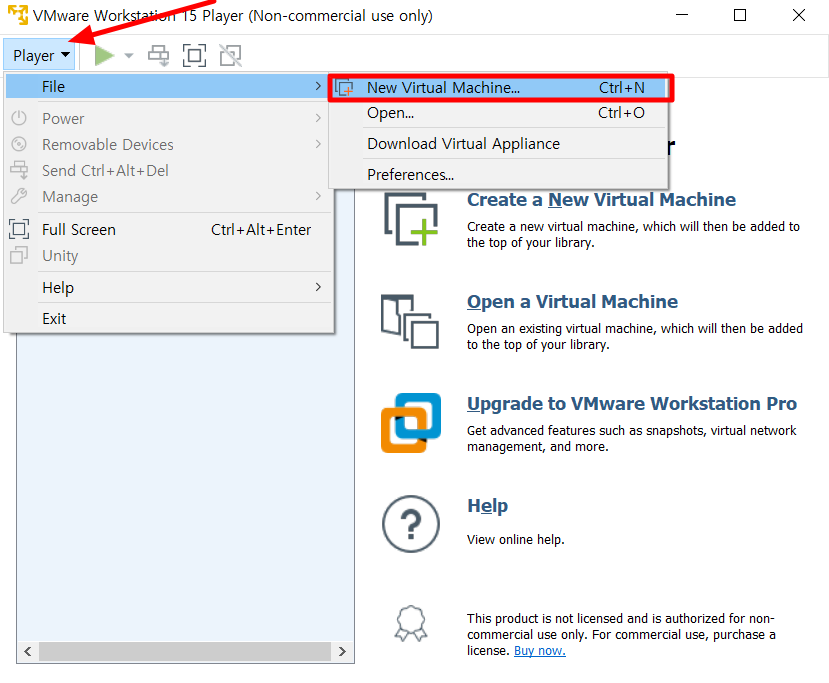Screen dimensions: 829x683
Task: Click 'View online help.' text
Action: click(x=515, y=540)
